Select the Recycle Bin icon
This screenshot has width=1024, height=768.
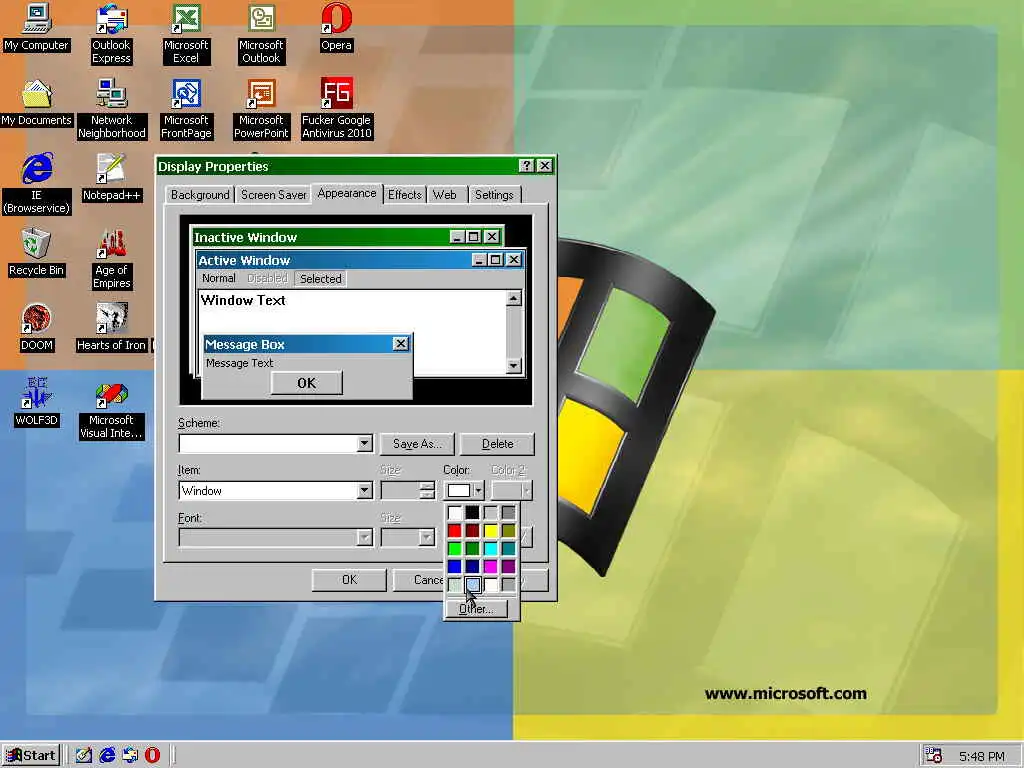[36, 253]
